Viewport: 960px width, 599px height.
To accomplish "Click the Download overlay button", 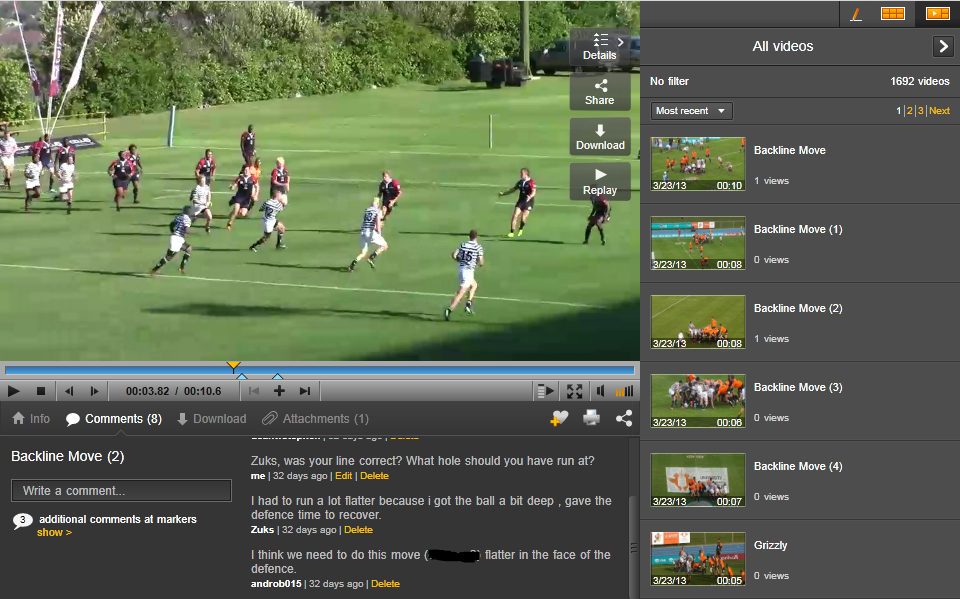I will tap(600, 137).
